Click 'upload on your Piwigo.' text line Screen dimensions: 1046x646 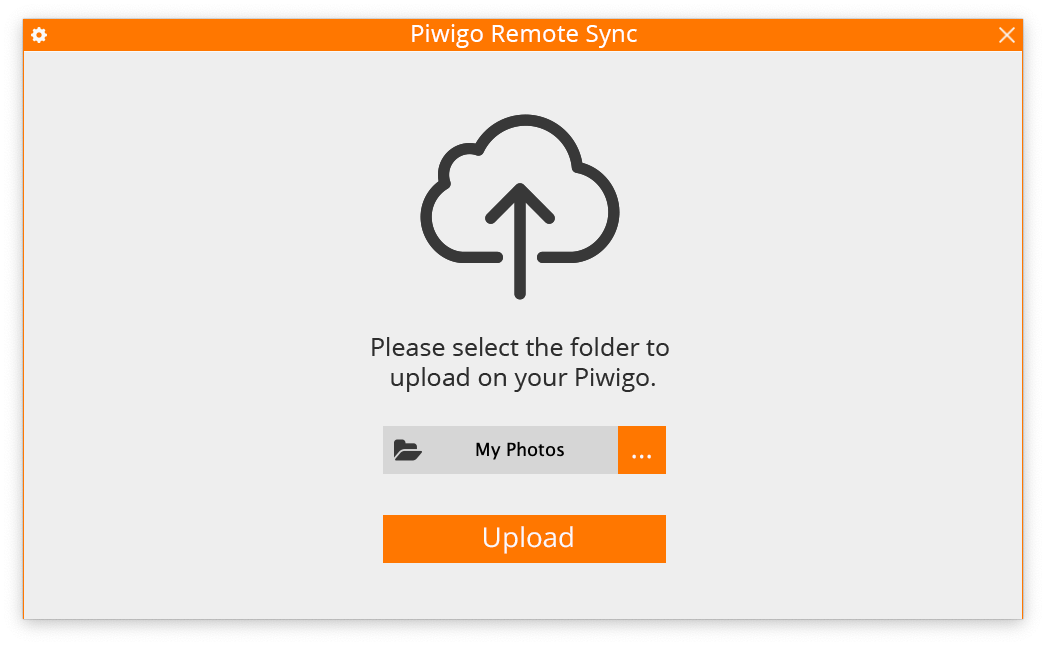click(x=523, y=378)
